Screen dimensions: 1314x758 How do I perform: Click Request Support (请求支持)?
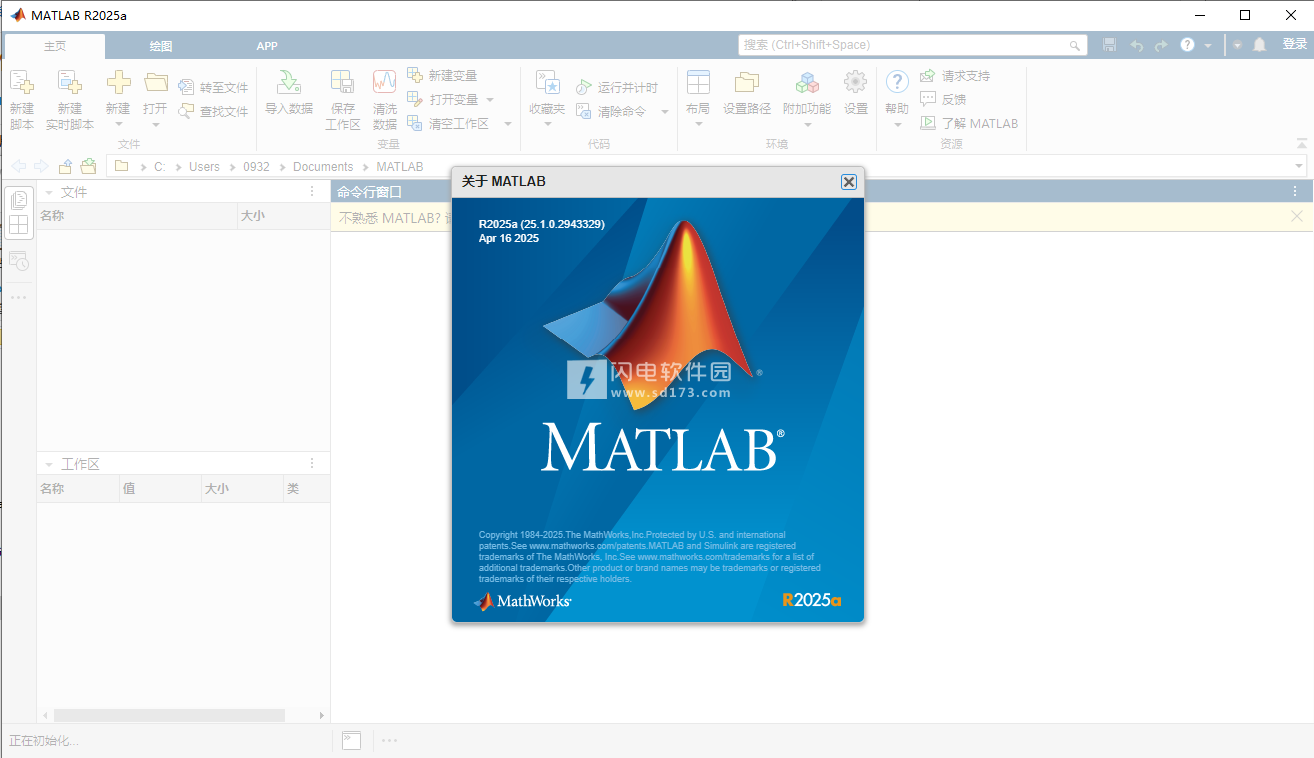click(955, 76)
